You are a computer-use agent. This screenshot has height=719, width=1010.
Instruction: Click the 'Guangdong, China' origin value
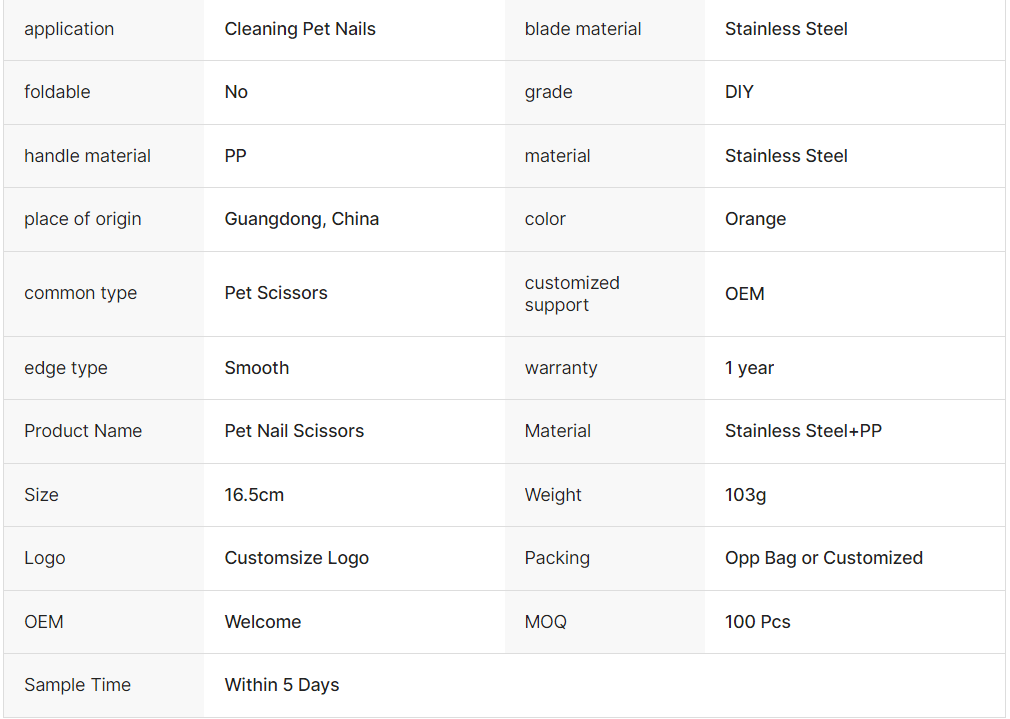[301, 219]
